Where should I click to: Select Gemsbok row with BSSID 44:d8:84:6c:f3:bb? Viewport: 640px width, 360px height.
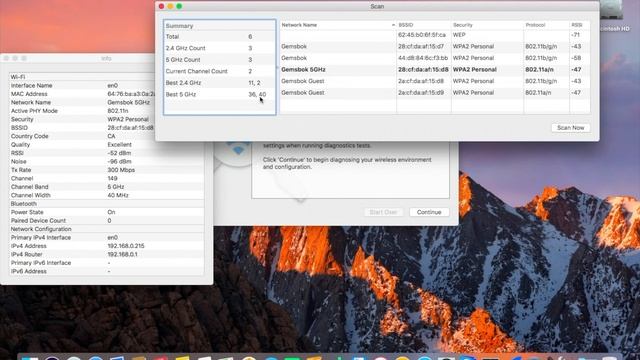(x=435, y=58)
